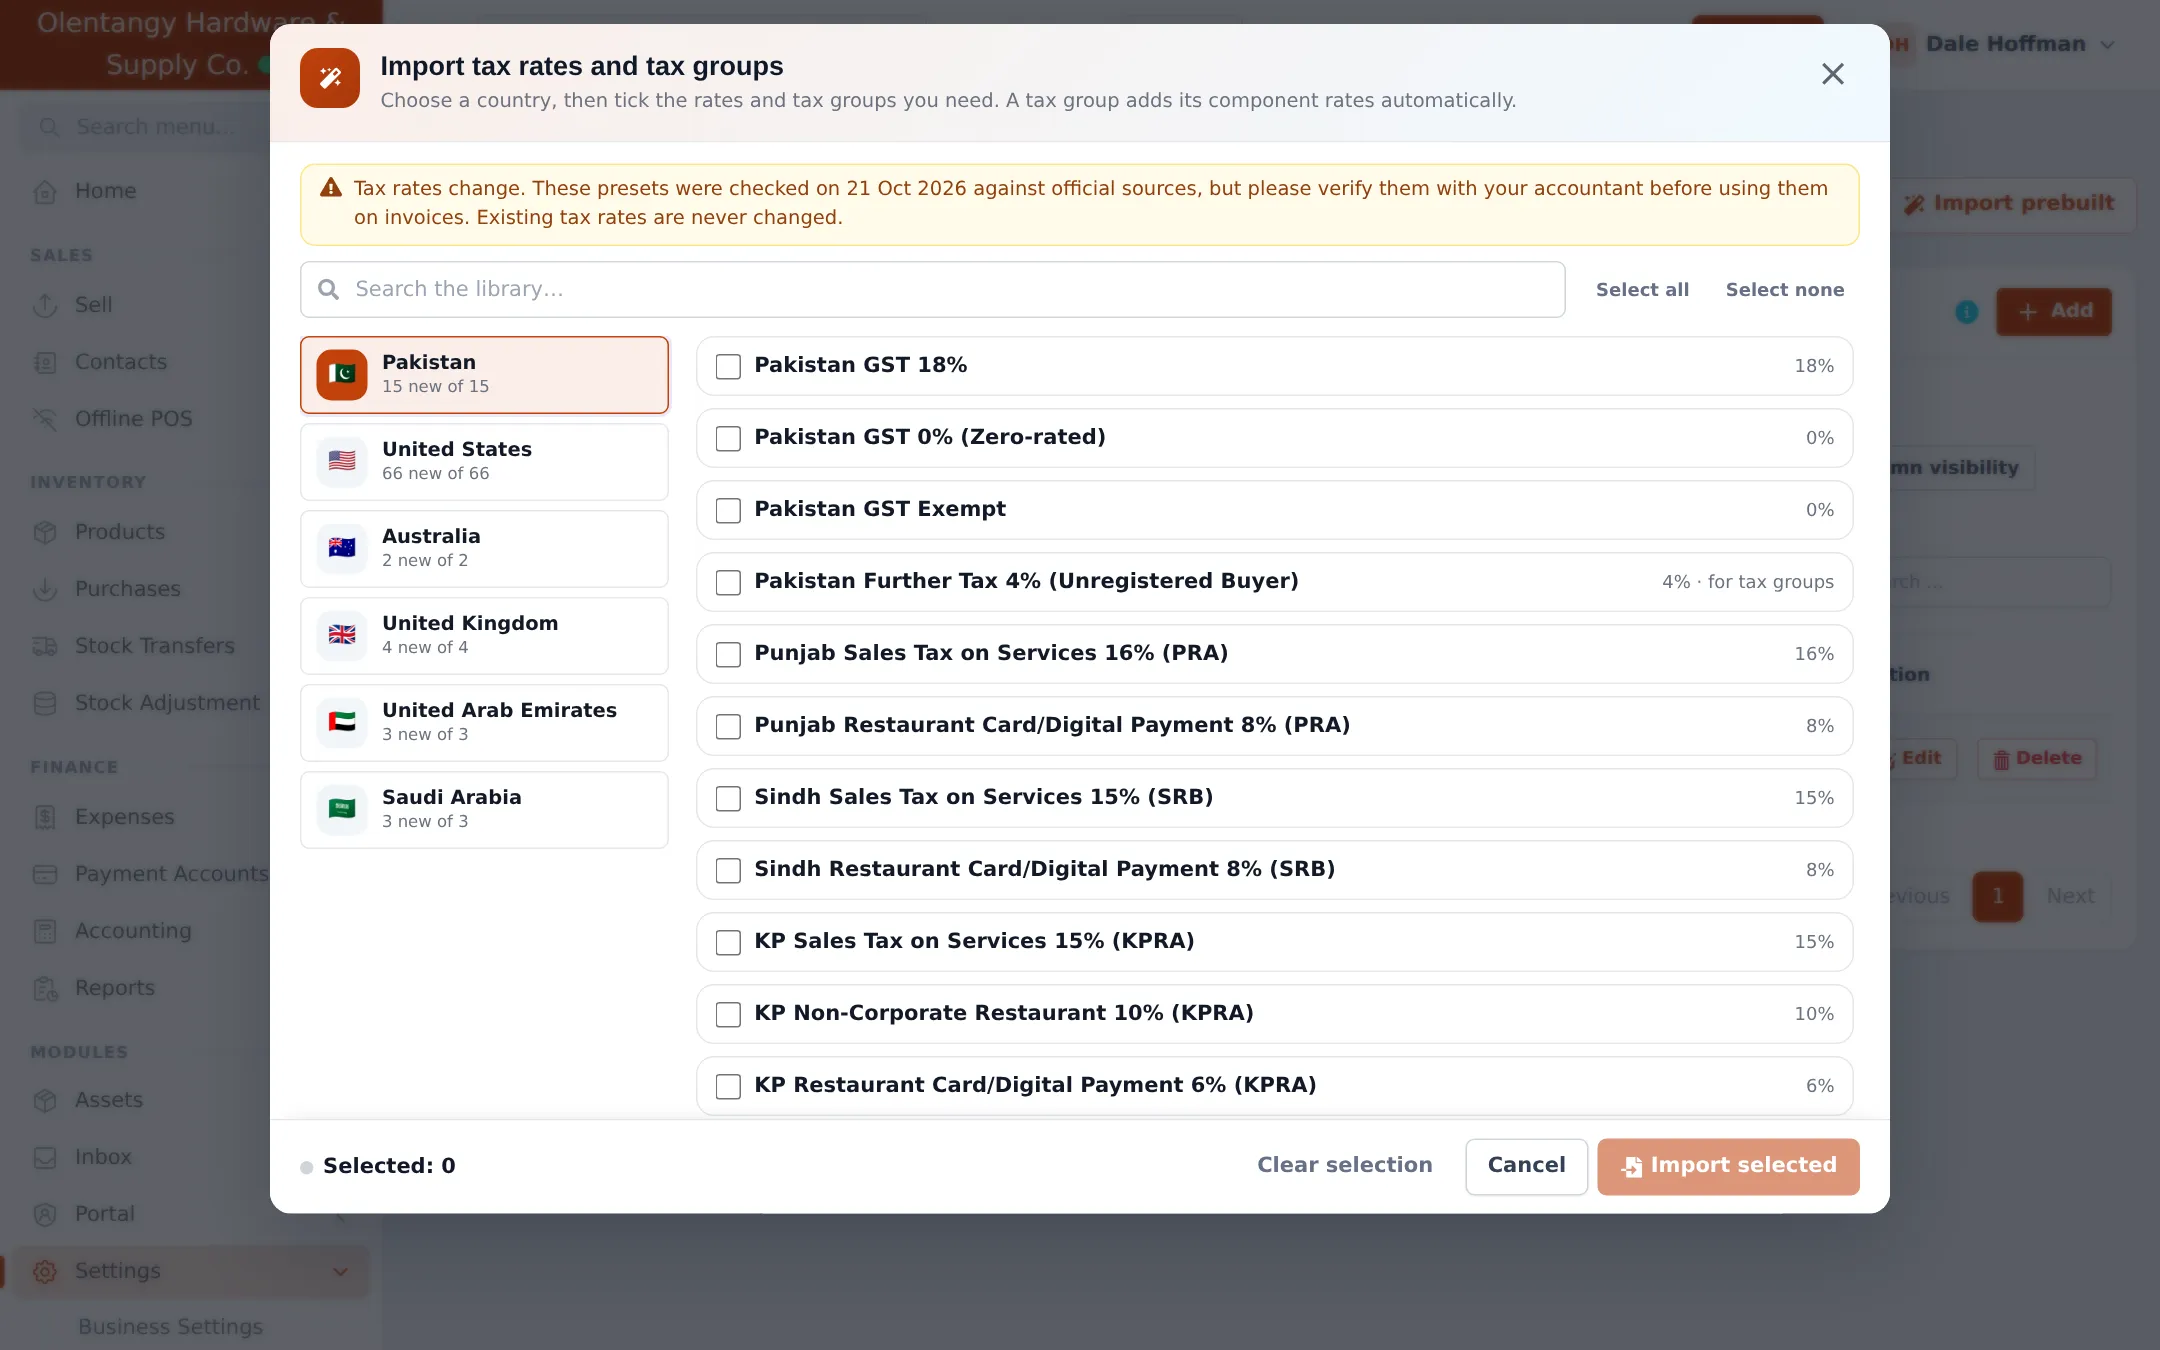Click the Offline POS icon in sidebar
The image size is (2160, 1350).
(45, 419)
